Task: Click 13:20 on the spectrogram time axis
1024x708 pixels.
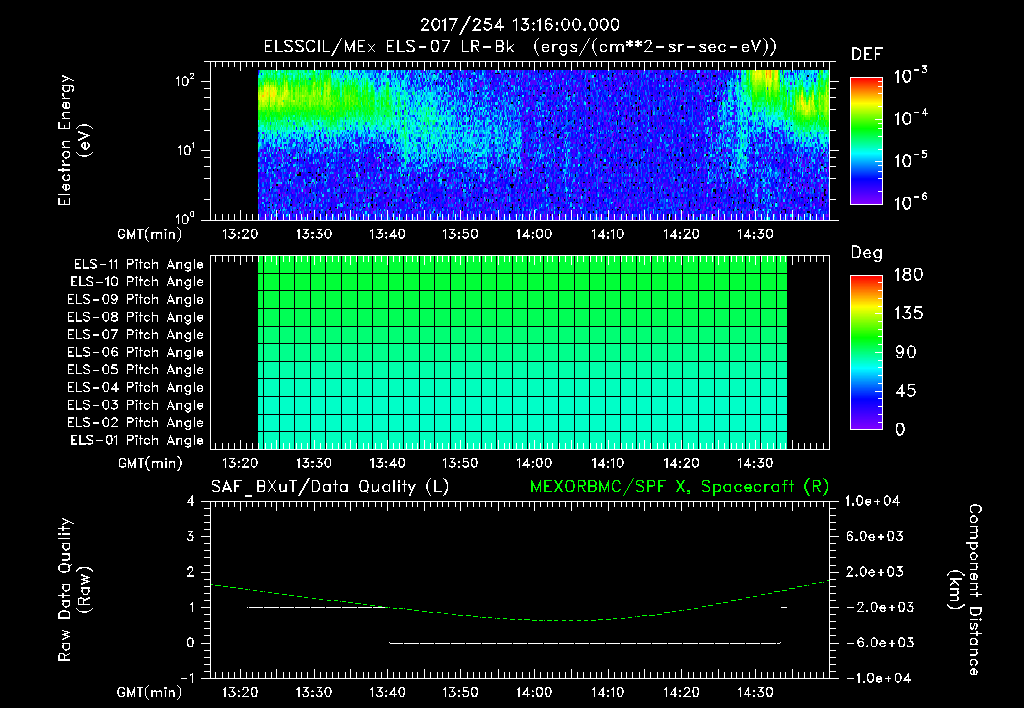Action: [x=240, y=234]
